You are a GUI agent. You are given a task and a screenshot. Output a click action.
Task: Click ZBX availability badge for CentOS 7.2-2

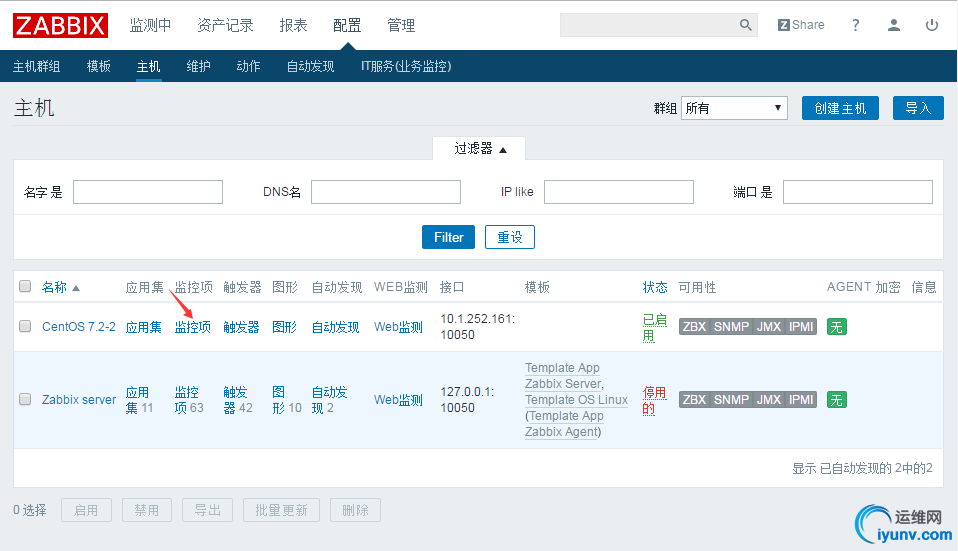694,327
